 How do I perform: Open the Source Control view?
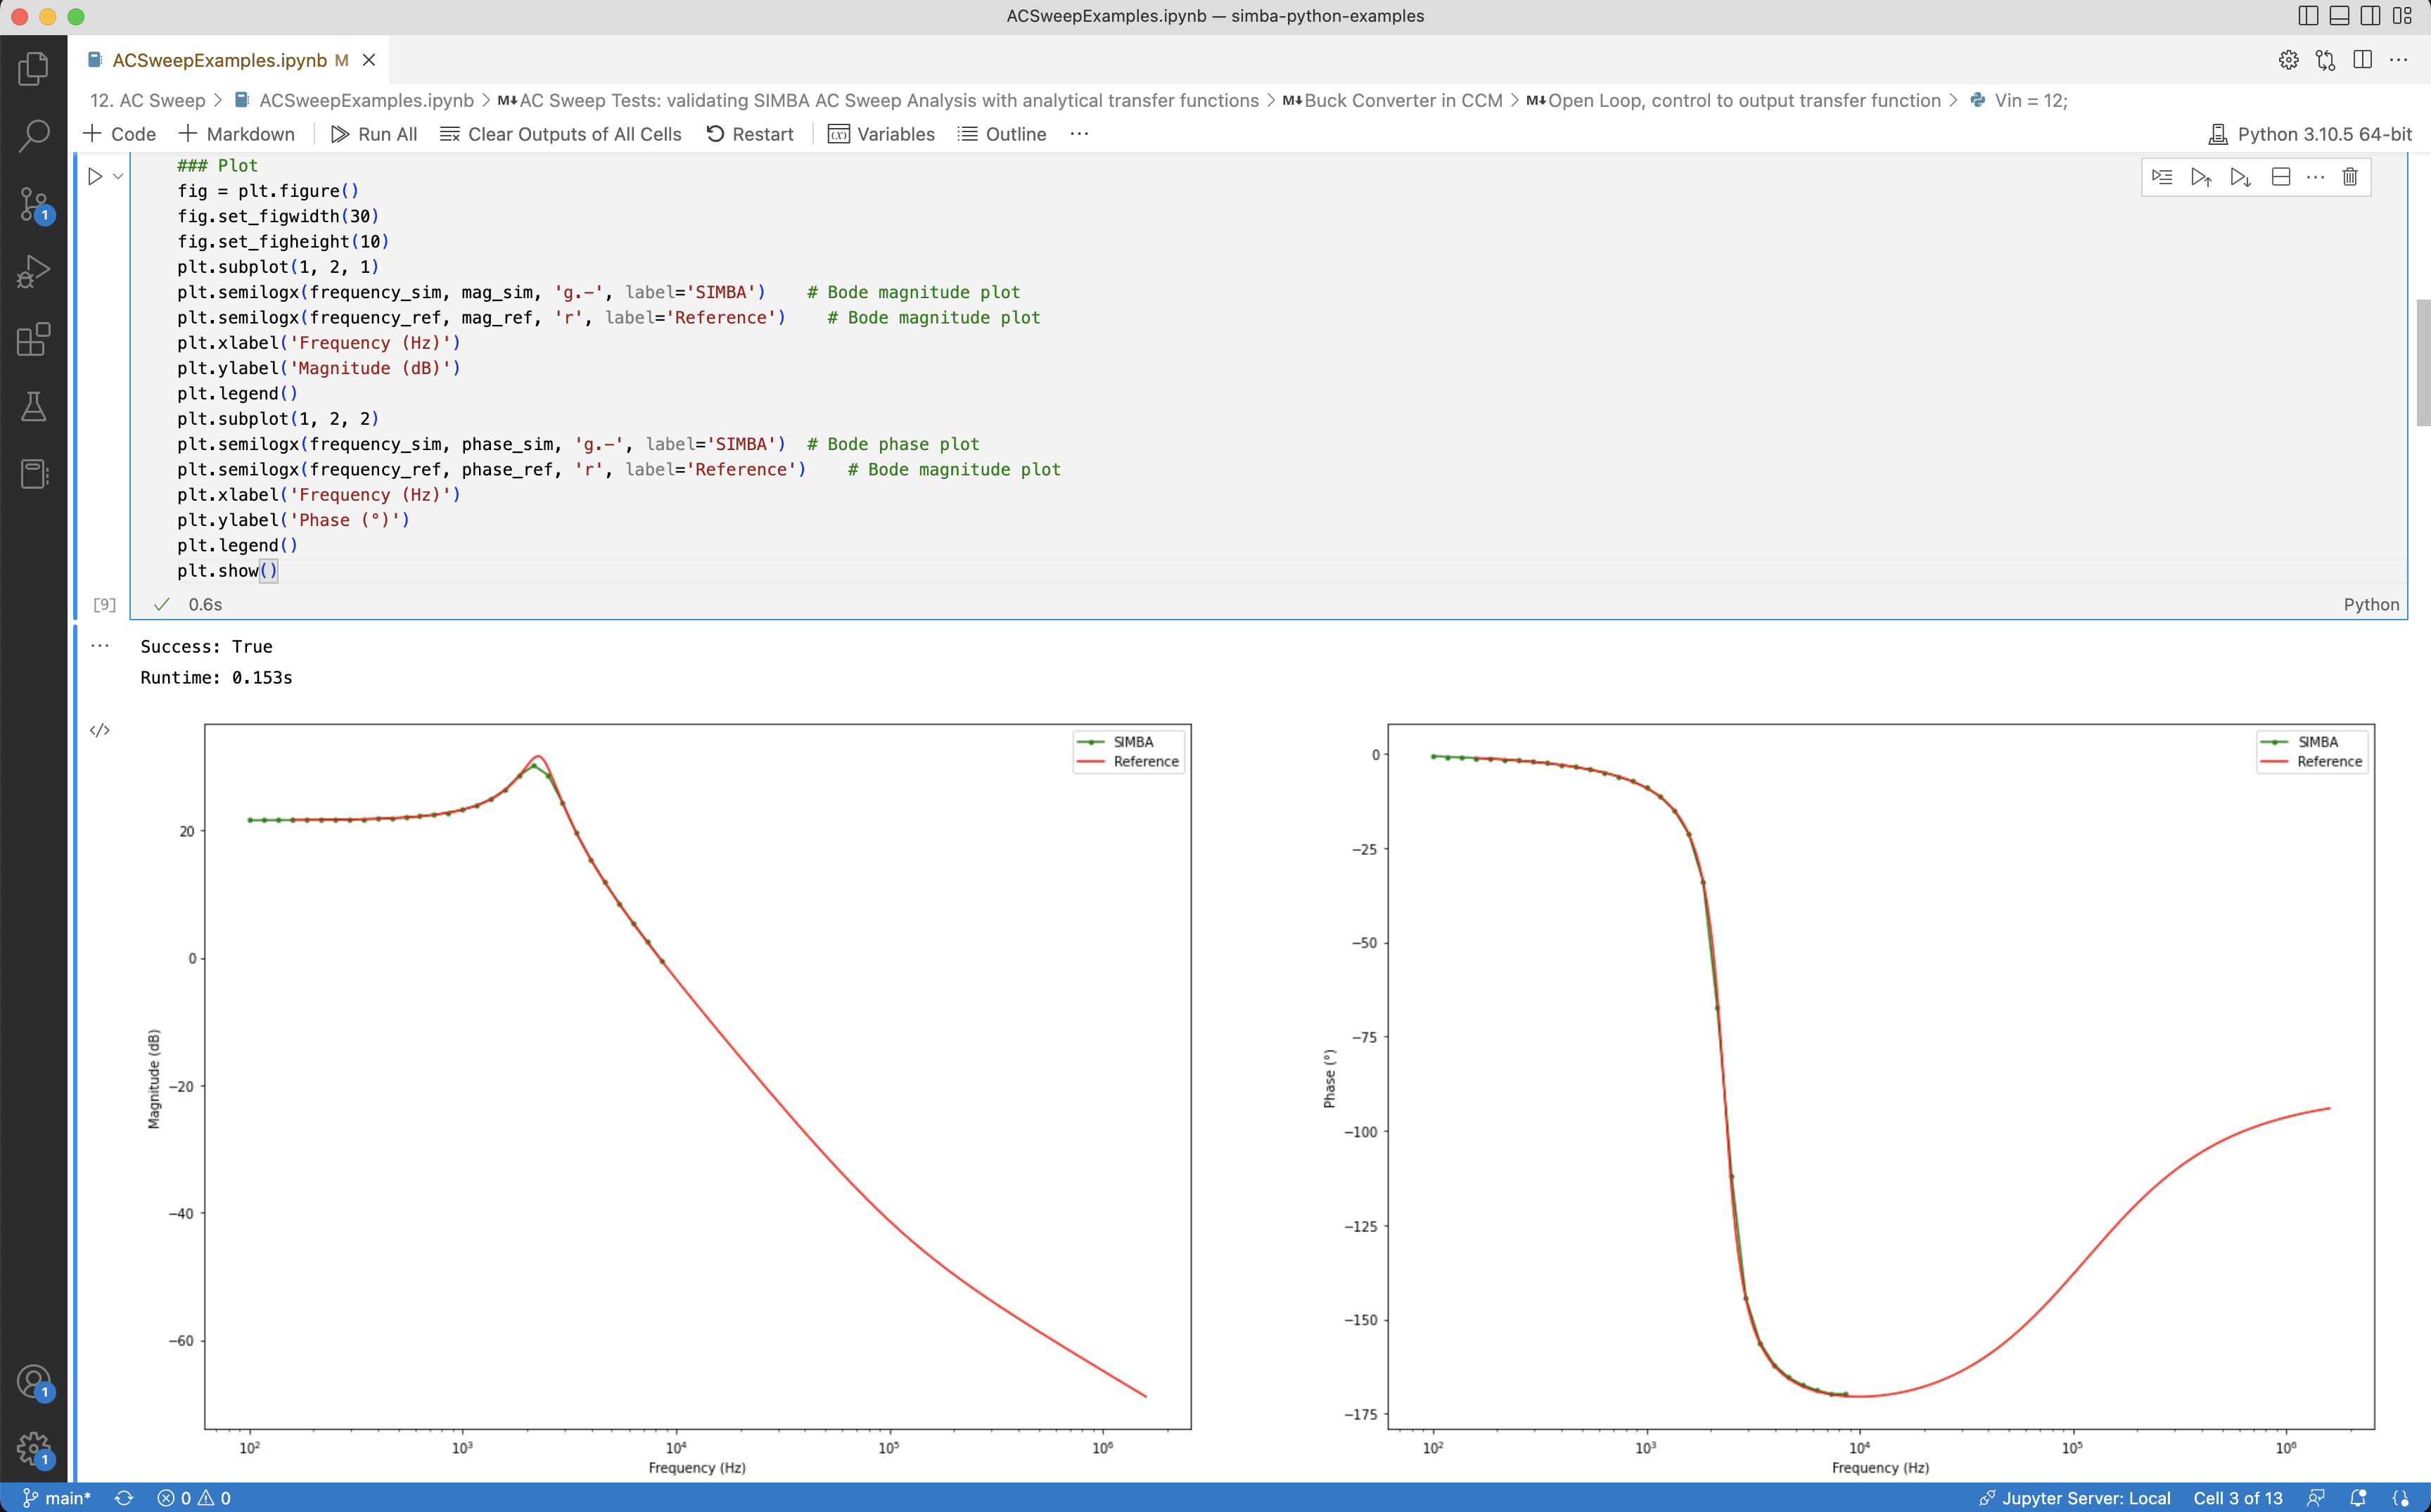click(33, 203)
